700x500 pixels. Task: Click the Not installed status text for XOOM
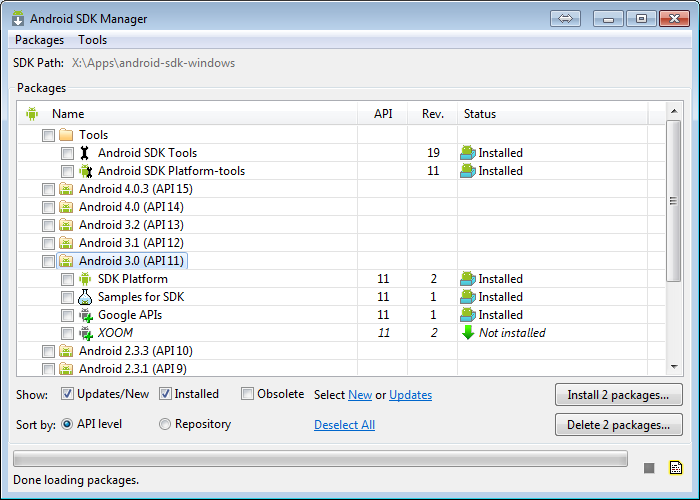(512, 333)
